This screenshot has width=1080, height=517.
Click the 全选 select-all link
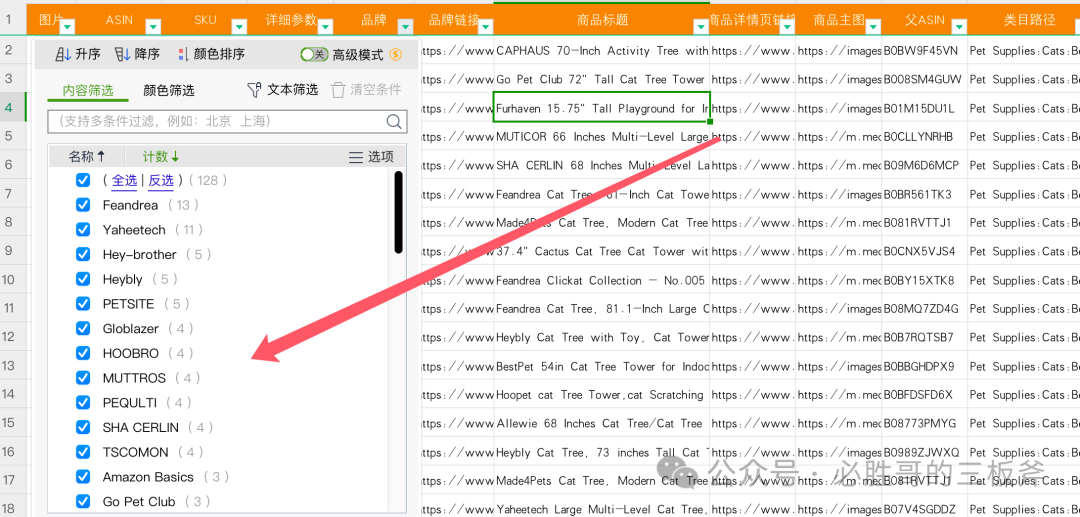coord(125,180)
